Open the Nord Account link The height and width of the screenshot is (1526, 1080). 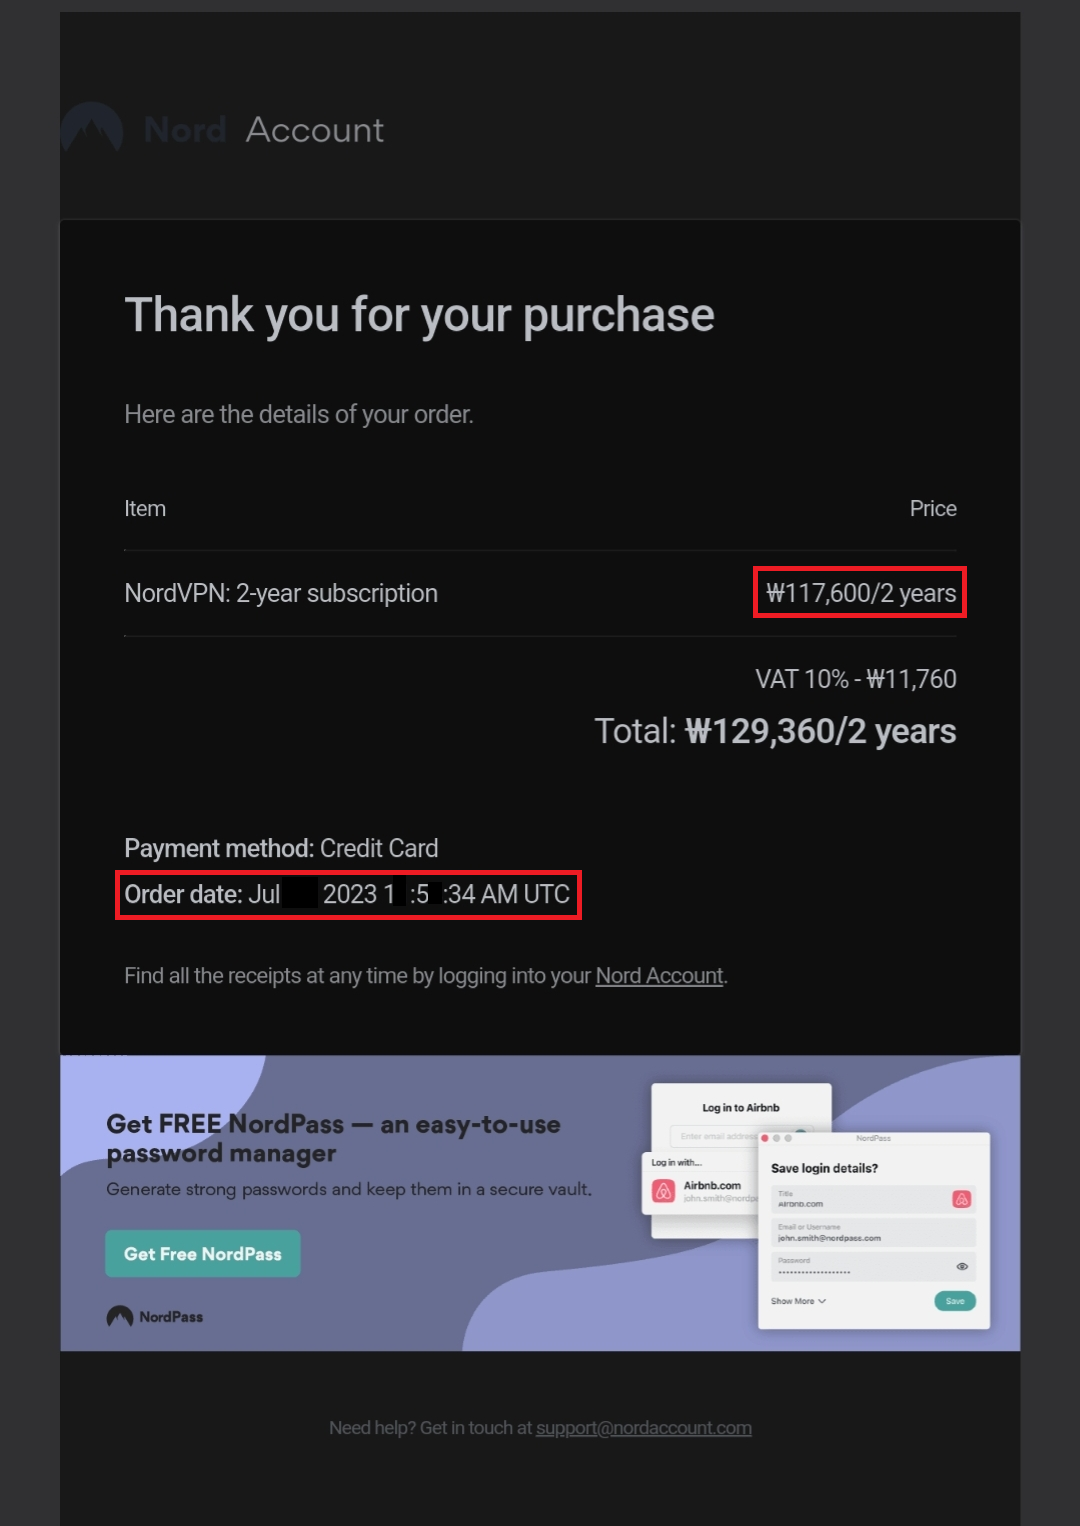click(x=659, y=976)
